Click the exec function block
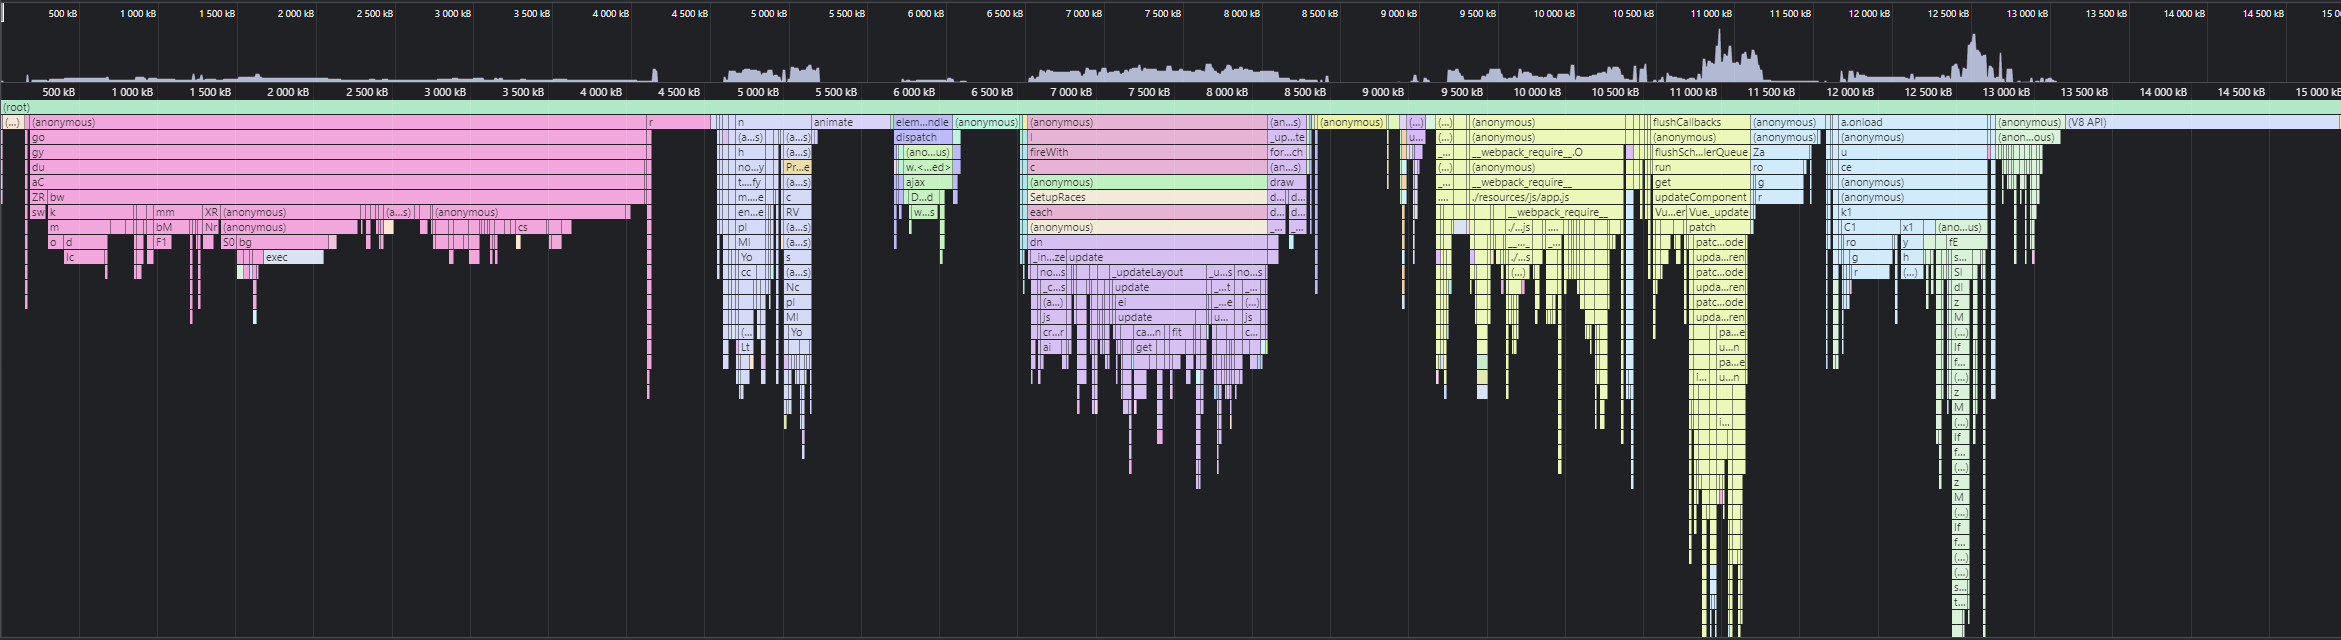 pos(293,257)
